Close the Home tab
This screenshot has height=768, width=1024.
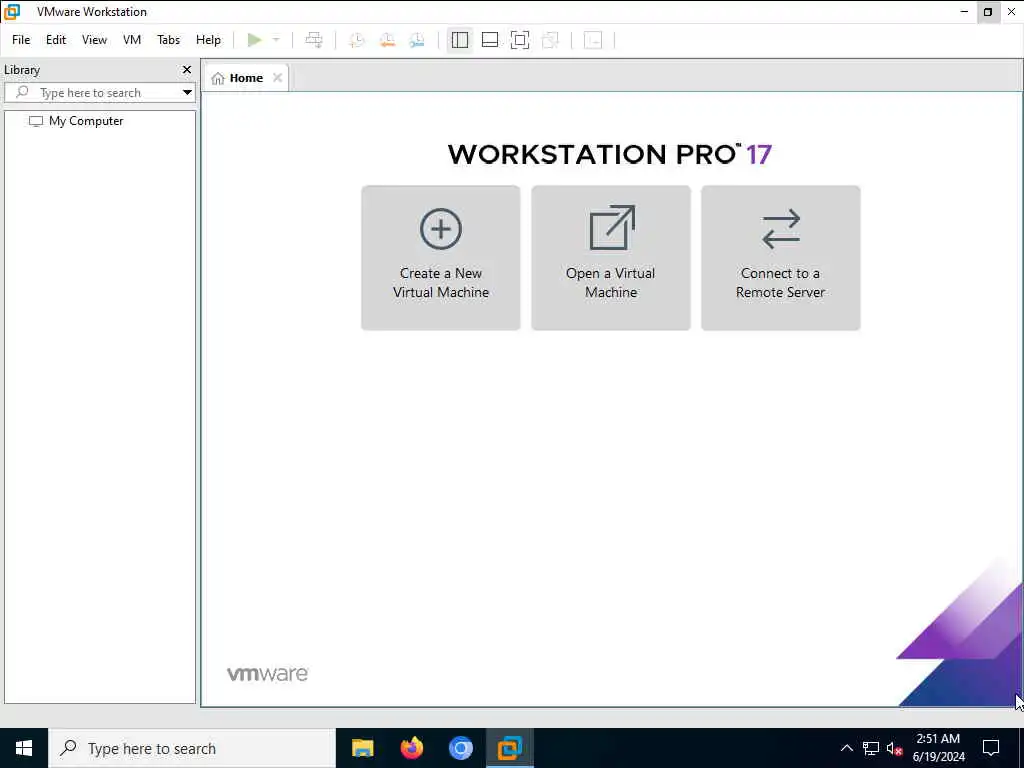(x=278, y=78)
